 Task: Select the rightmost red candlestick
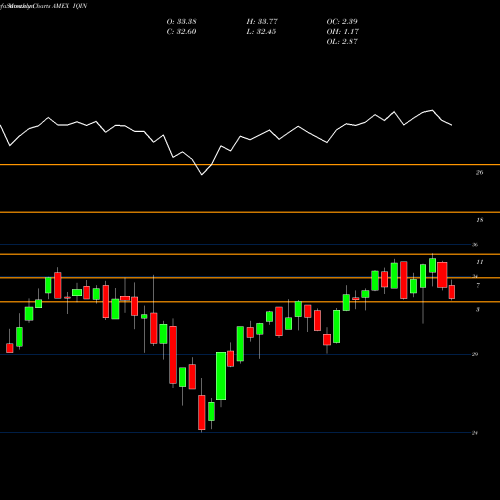pyautogui.click(x=452, y=292)
